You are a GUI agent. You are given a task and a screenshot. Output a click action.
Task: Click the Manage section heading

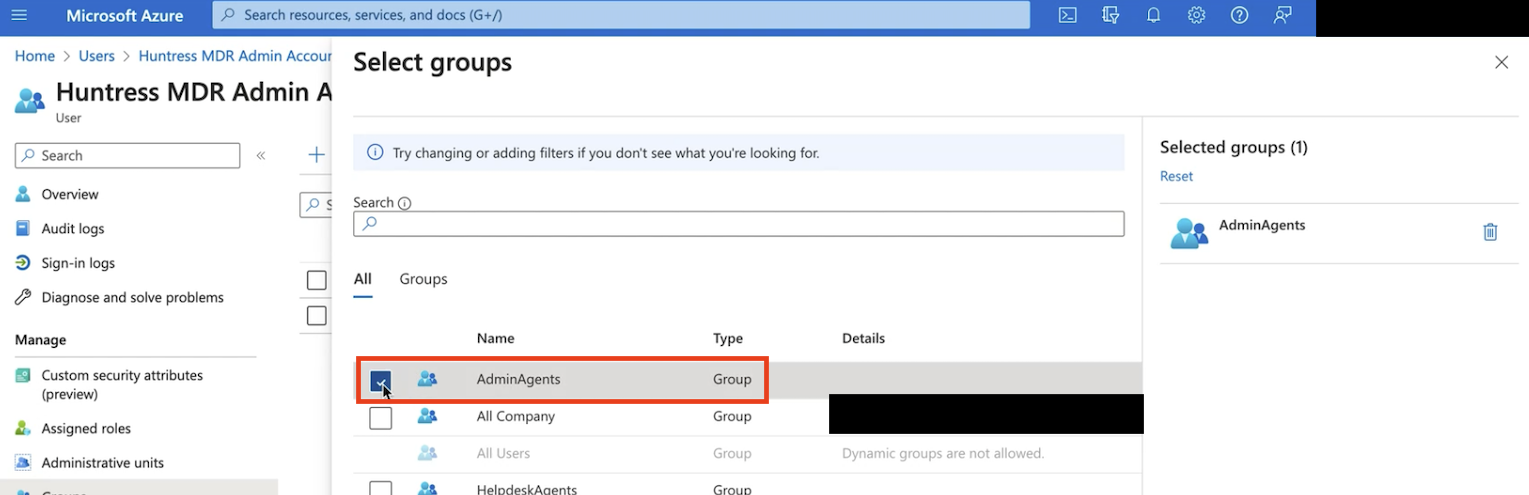pyautogui.click(x=40, y=340)
